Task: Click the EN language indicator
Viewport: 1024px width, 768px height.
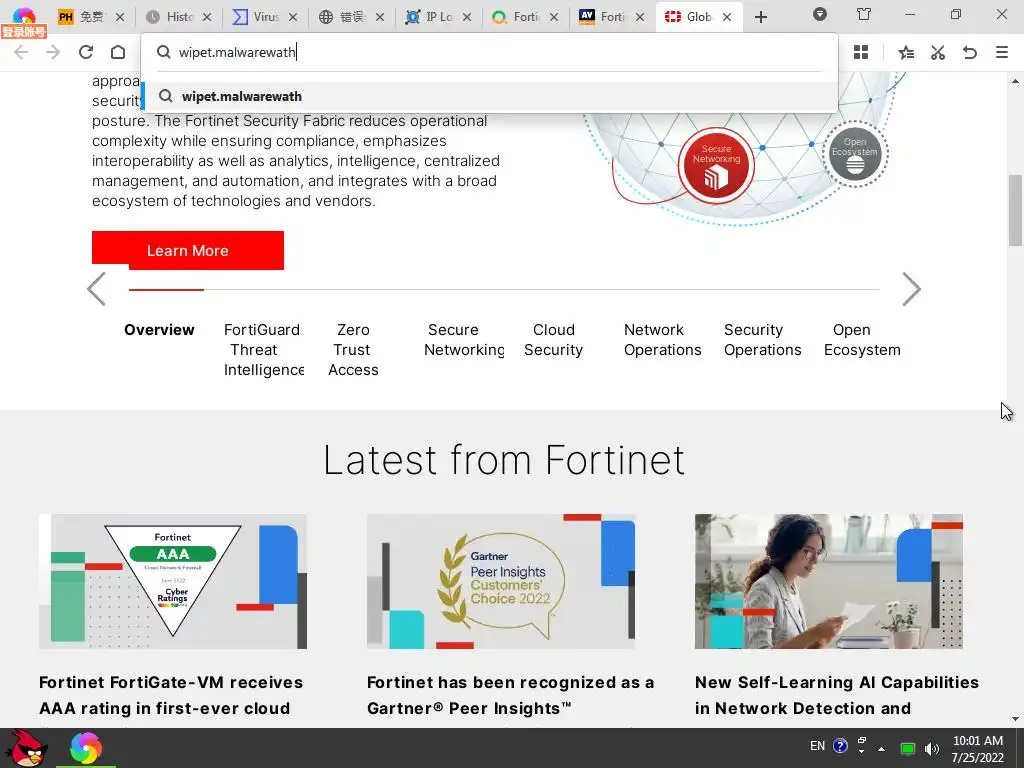Action: tap(817, 746)
